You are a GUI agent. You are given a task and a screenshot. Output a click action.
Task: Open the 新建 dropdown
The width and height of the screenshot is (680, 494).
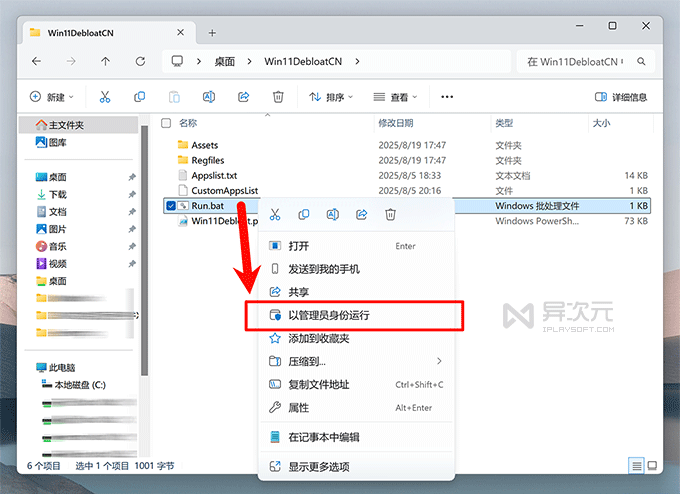[x=51, y=97]
